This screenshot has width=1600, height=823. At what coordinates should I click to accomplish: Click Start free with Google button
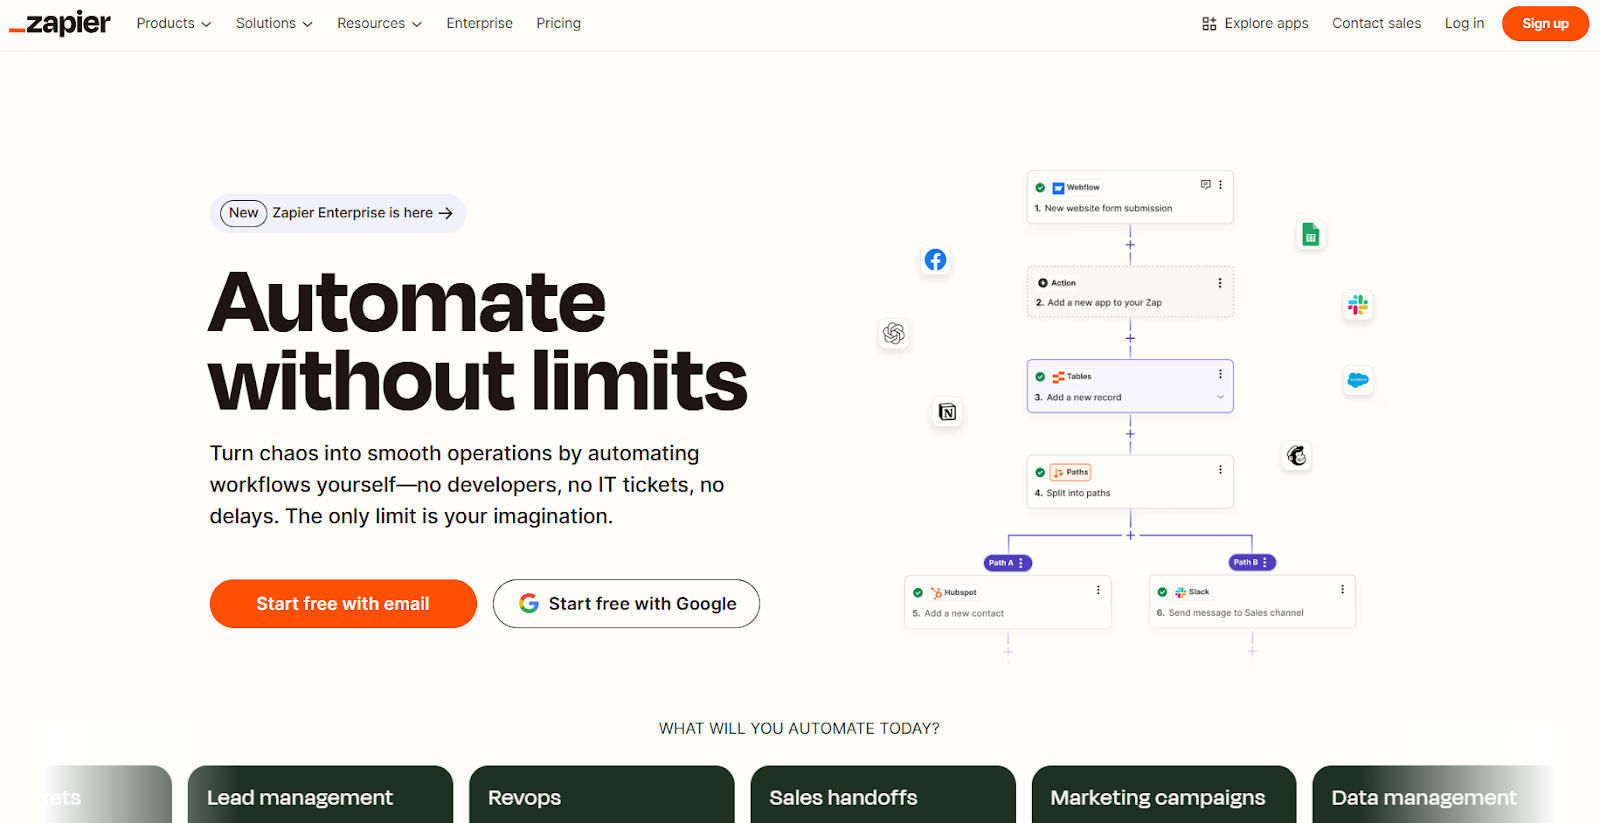pyautogui.click(x=626, y=604)
